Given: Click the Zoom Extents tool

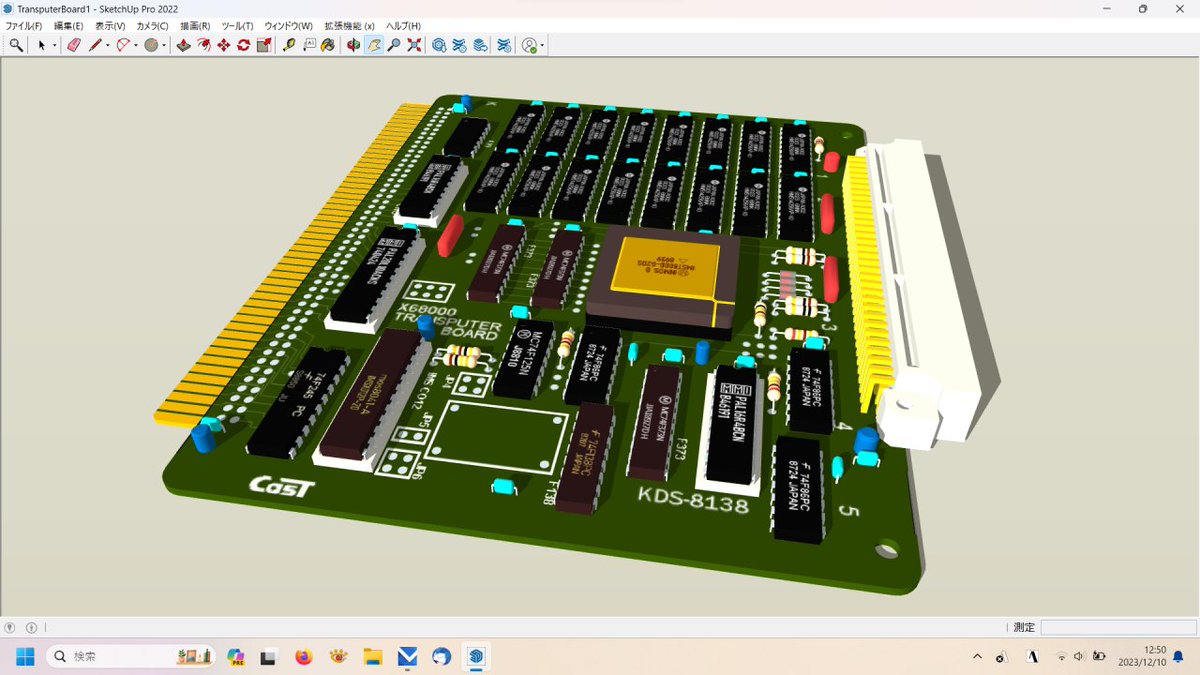Looking at the screenshot, I should pyautogui.click(x=413, y=44).
